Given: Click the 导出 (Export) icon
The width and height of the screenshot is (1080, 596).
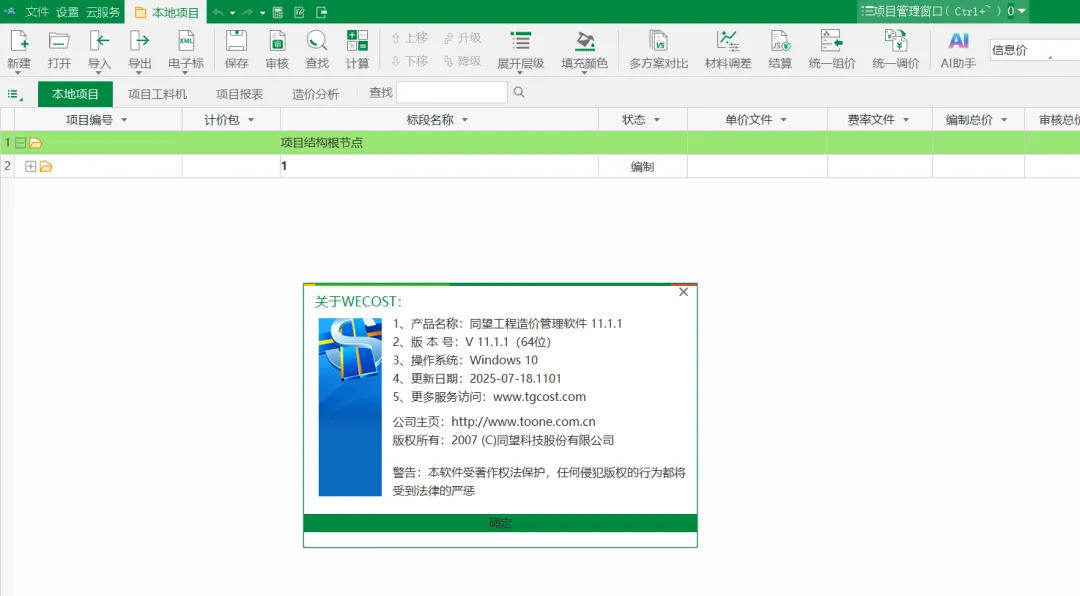Looking at the screenshot, I should pyautogui.click(x=140, y=42).
